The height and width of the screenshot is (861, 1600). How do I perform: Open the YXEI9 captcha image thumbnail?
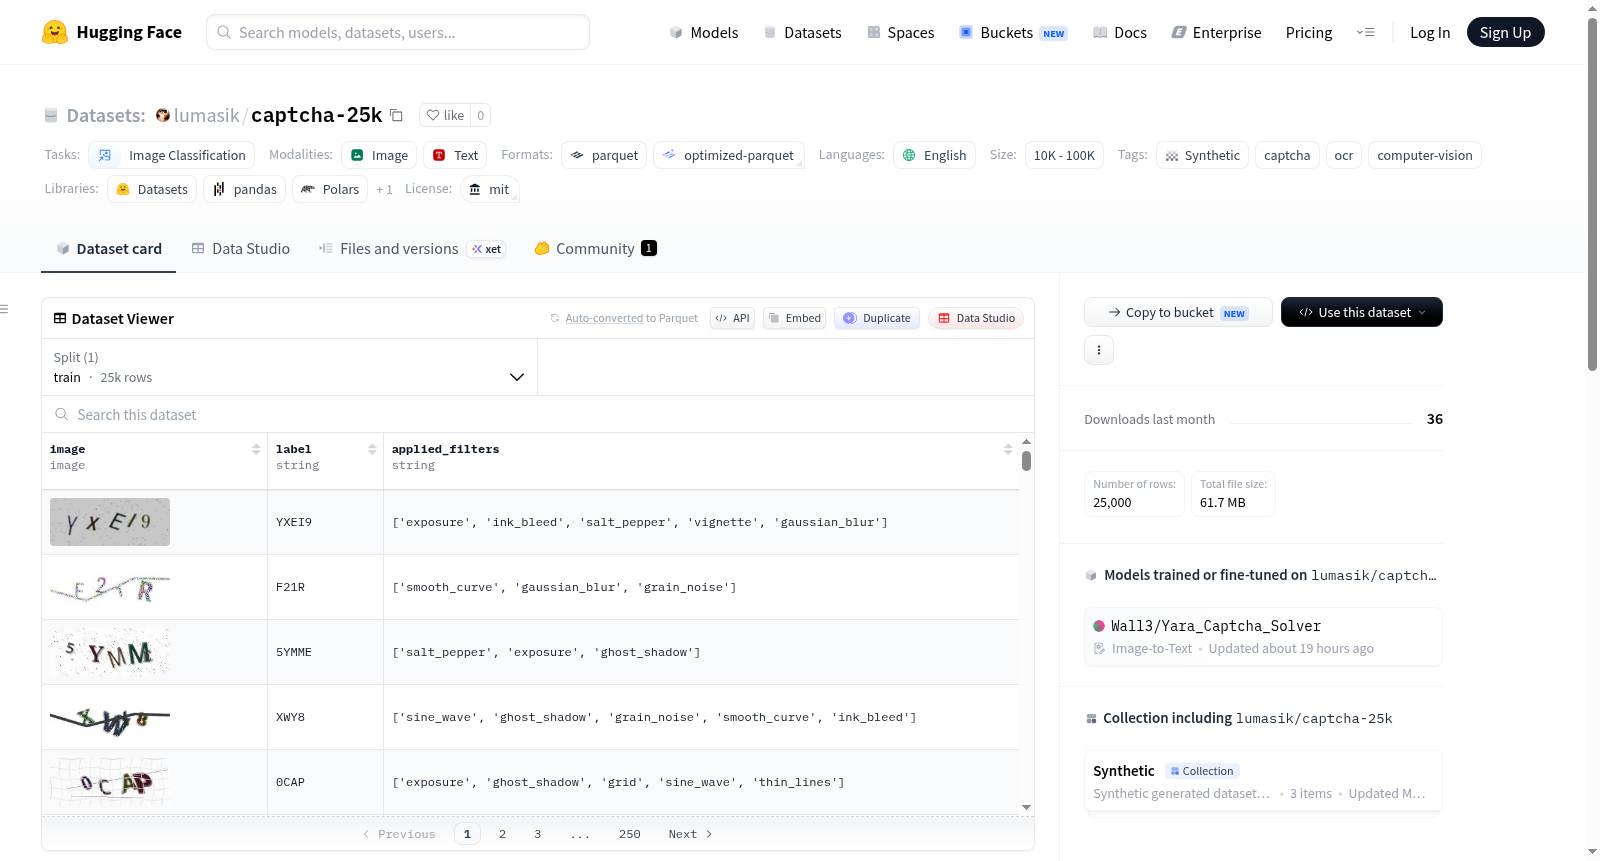(x=110, y=522)
